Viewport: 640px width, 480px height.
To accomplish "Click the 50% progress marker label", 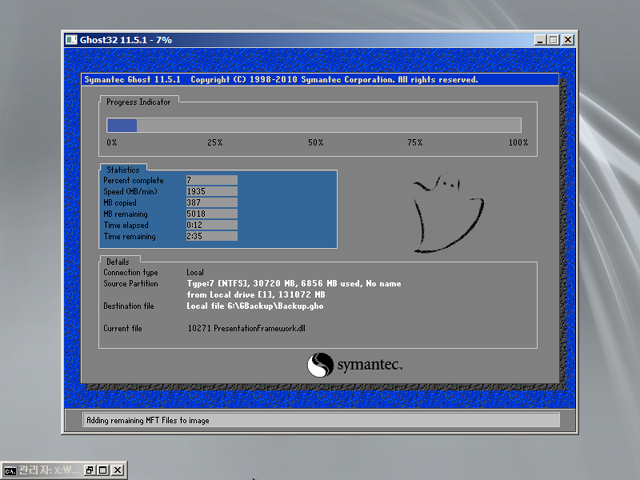I will coord(316,142).
